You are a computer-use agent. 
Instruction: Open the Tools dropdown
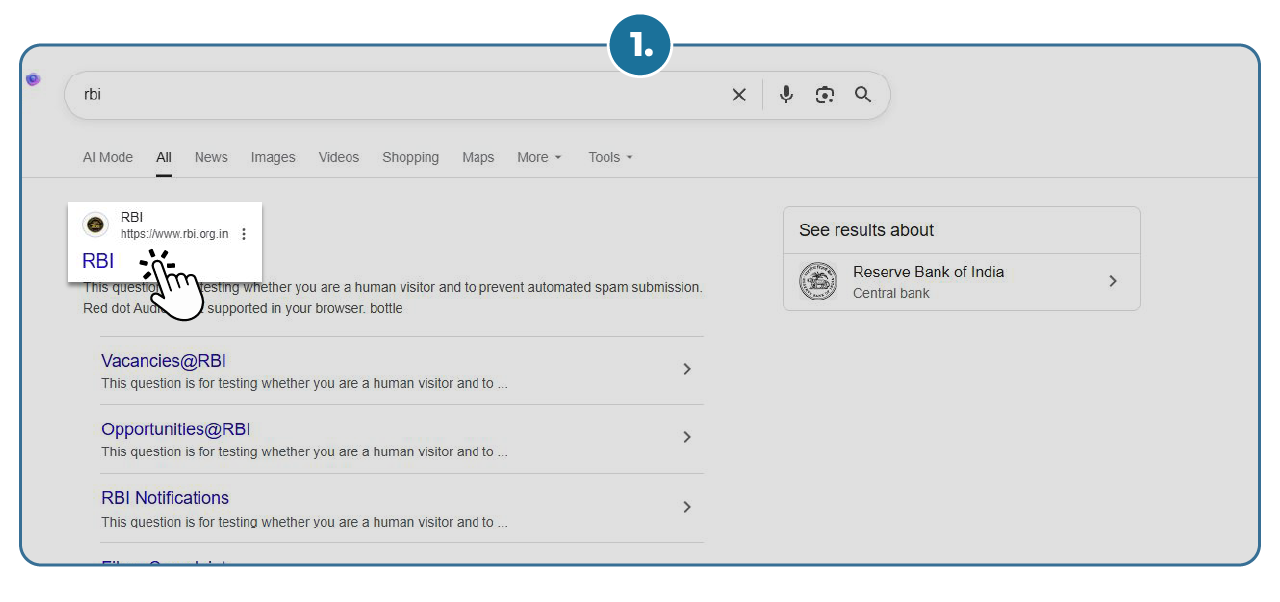pyautogui.click(x=610, y=157)
